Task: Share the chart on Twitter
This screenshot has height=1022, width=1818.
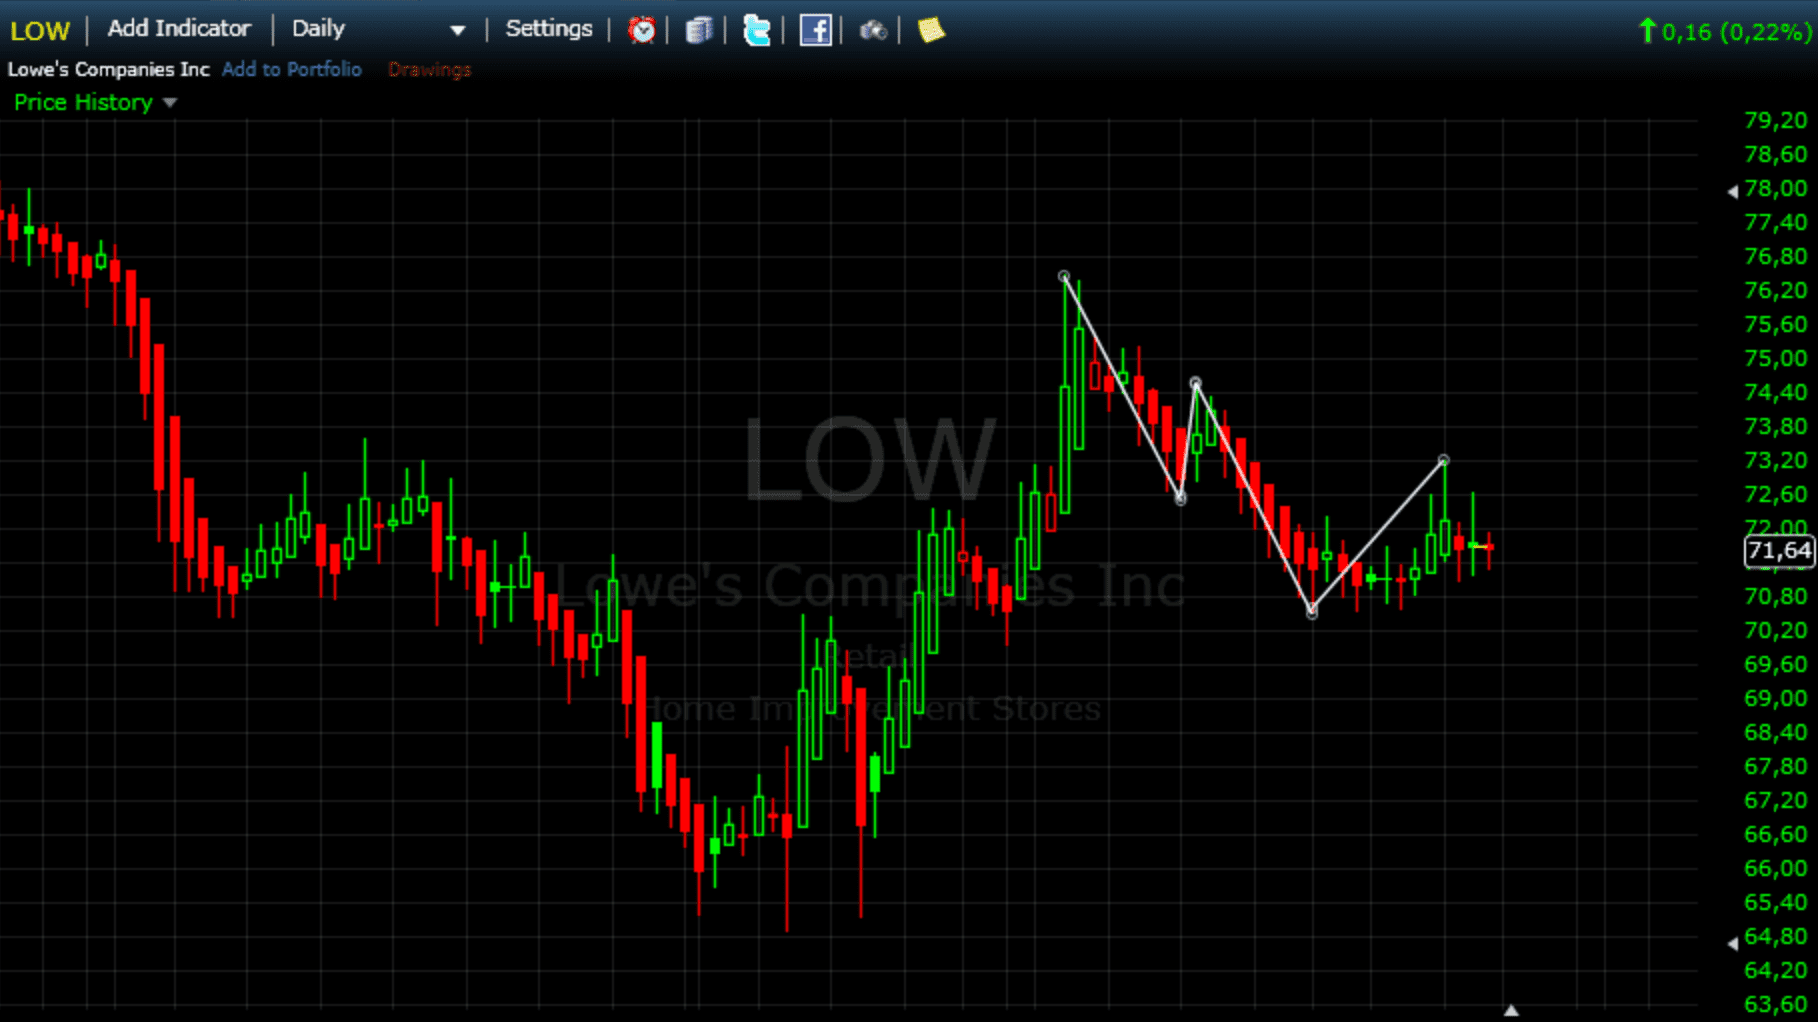Action: (757, 30)
